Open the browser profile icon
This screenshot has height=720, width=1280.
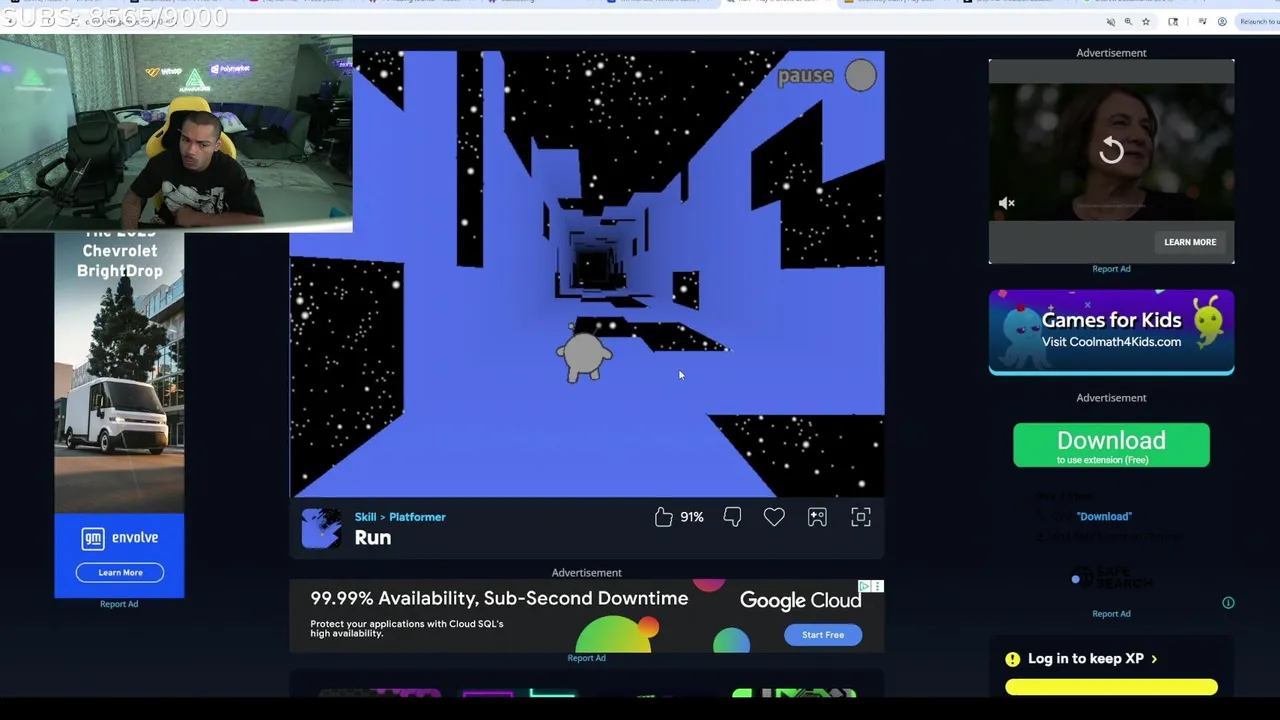click(1222, 21)
